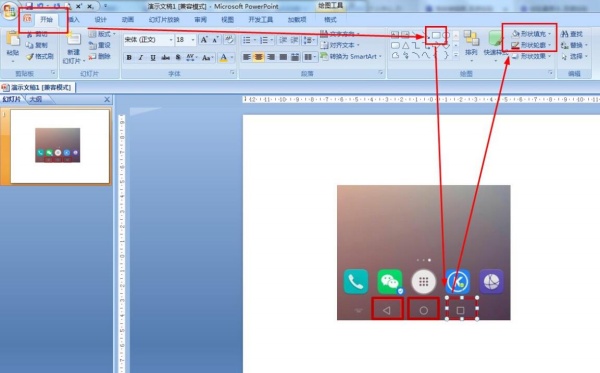Toggle Italic formatting
The height and width of the screenshot is (373, 600).
tap(141, 57)
